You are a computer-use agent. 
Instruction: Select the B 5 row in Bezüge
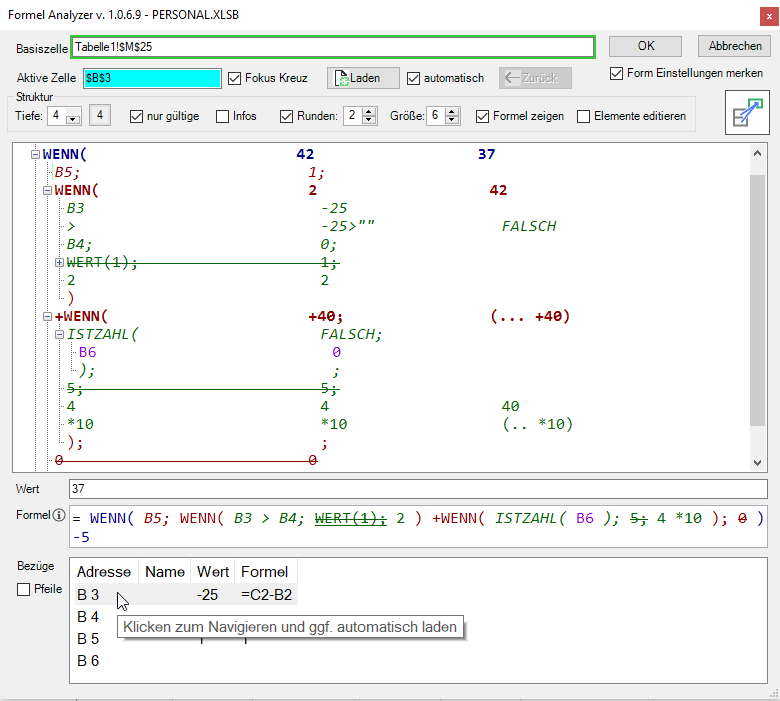[x=88, y=639]
